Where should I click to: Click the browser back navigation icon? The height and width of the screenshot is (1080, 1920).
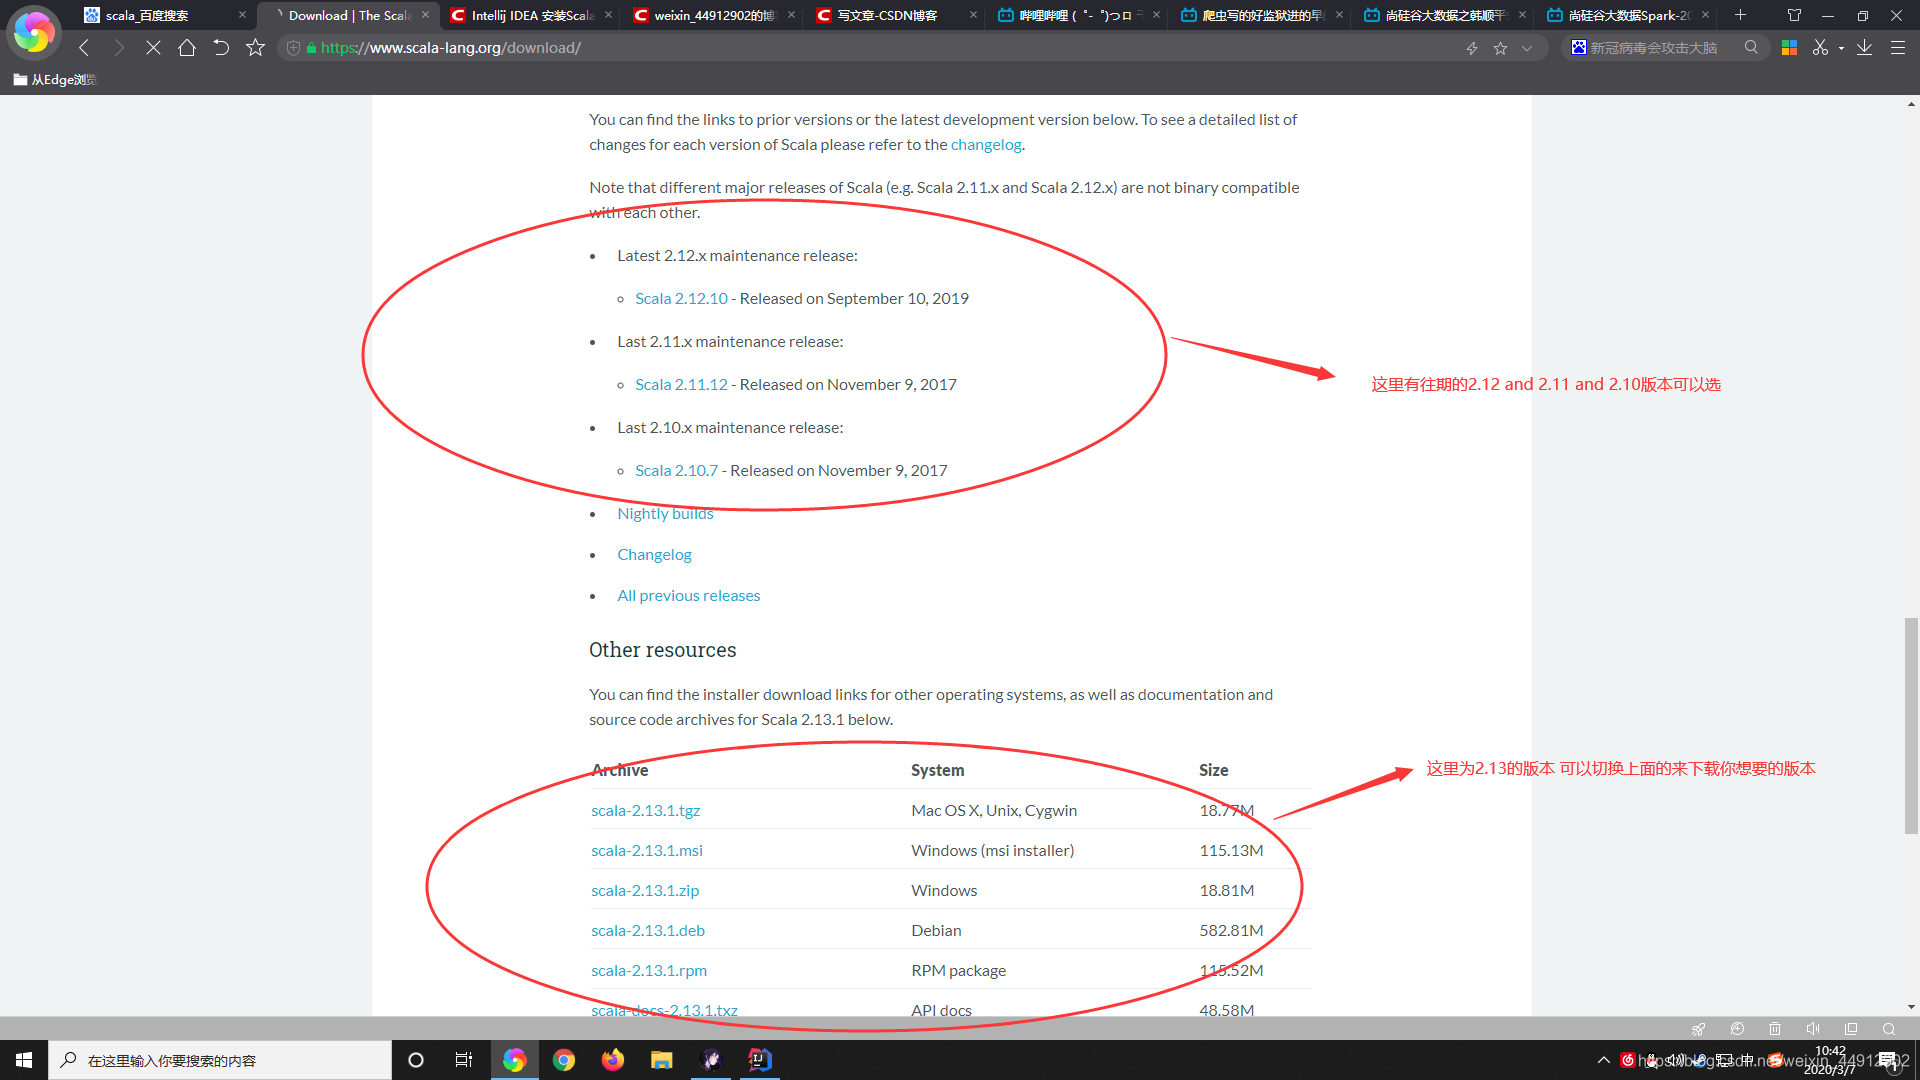pyautogui.click(x=84, y=47)
